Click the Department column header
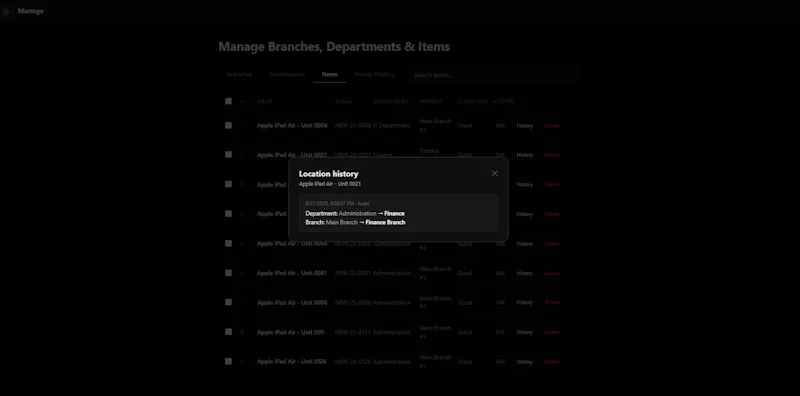The height and width of the screenshot is (396, 800). (390, 102)
